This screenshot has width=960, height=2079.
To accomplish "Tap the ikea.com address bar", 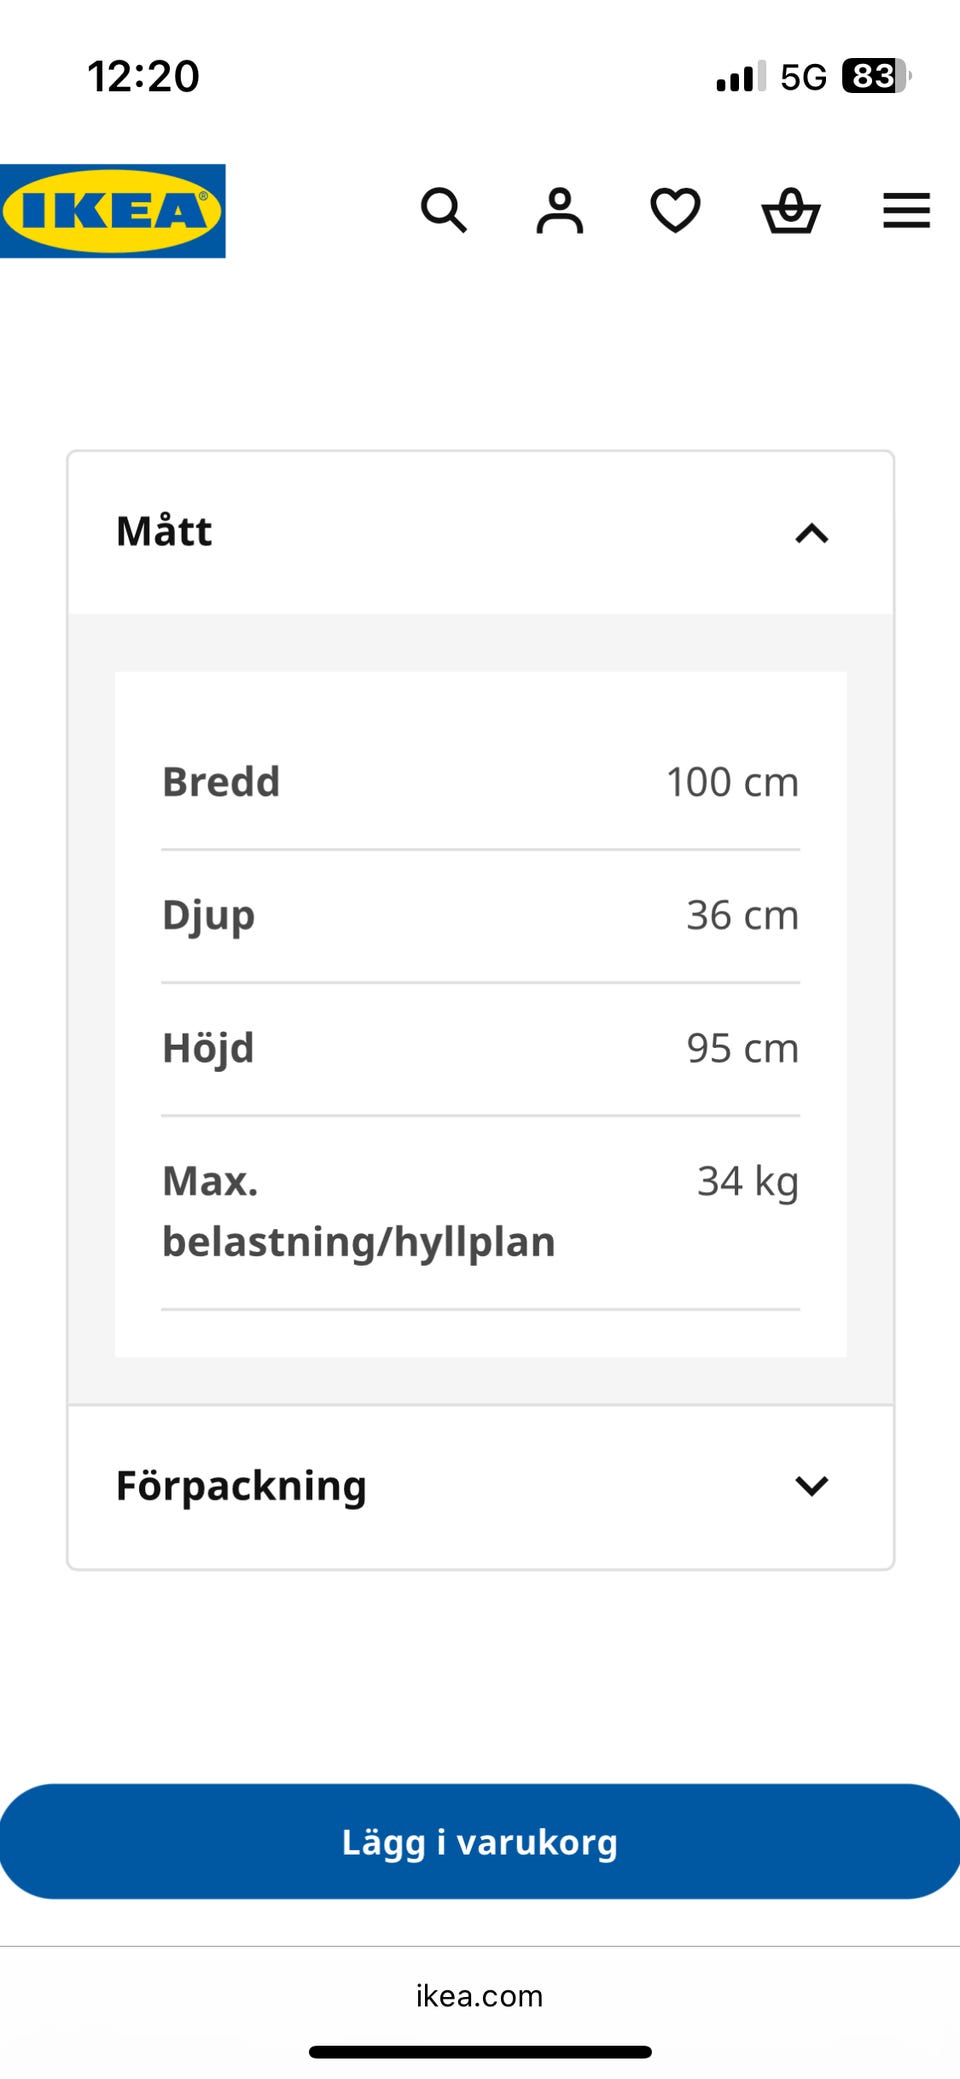I will pos(480,1996).
